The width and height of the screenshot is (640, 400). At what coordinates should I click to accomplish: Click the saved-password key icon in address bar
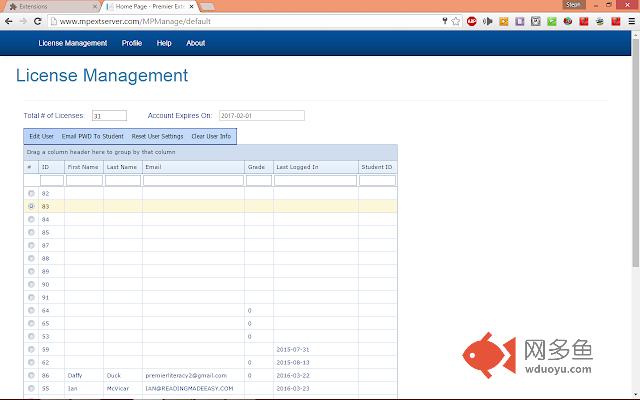pos(445,21)
